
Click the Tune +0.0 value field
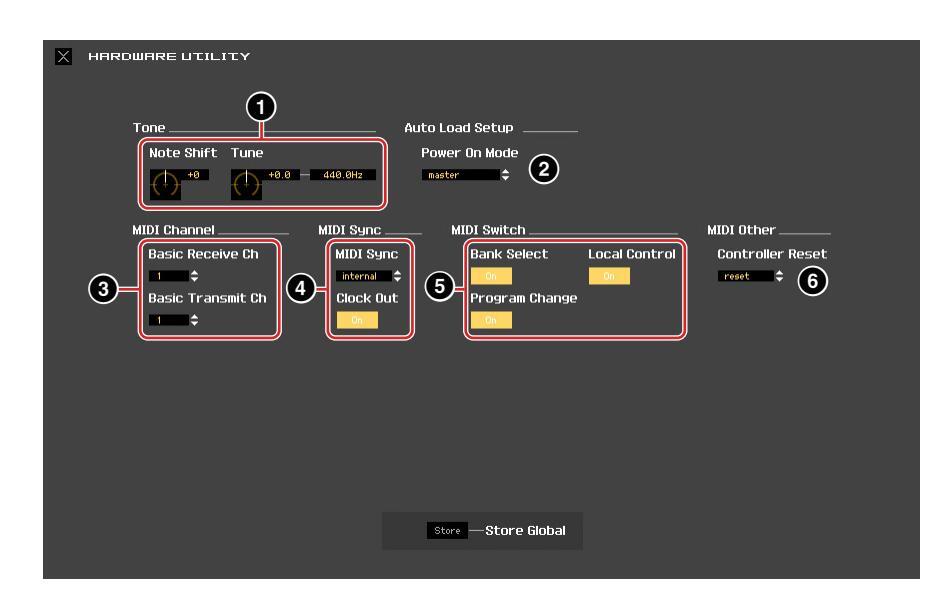(x=277, y=175)
